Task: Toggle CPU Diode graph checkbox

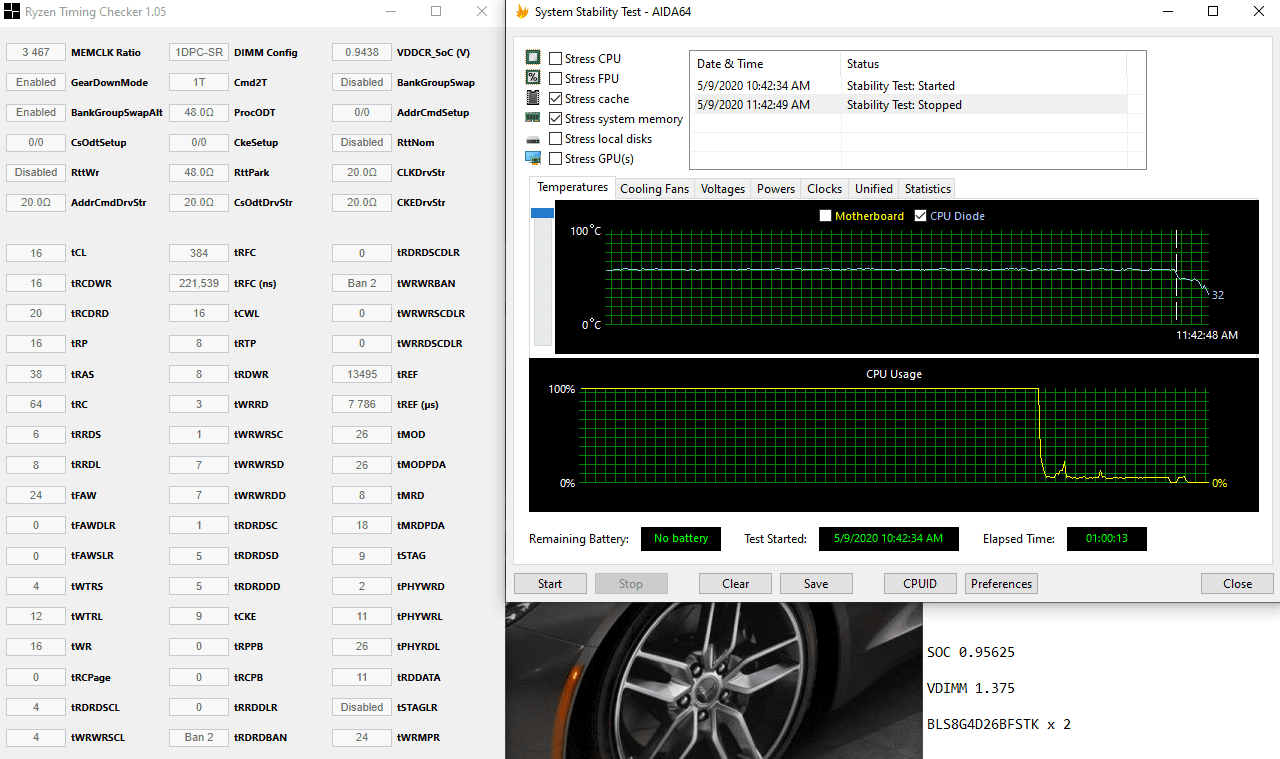Action: 920,216
